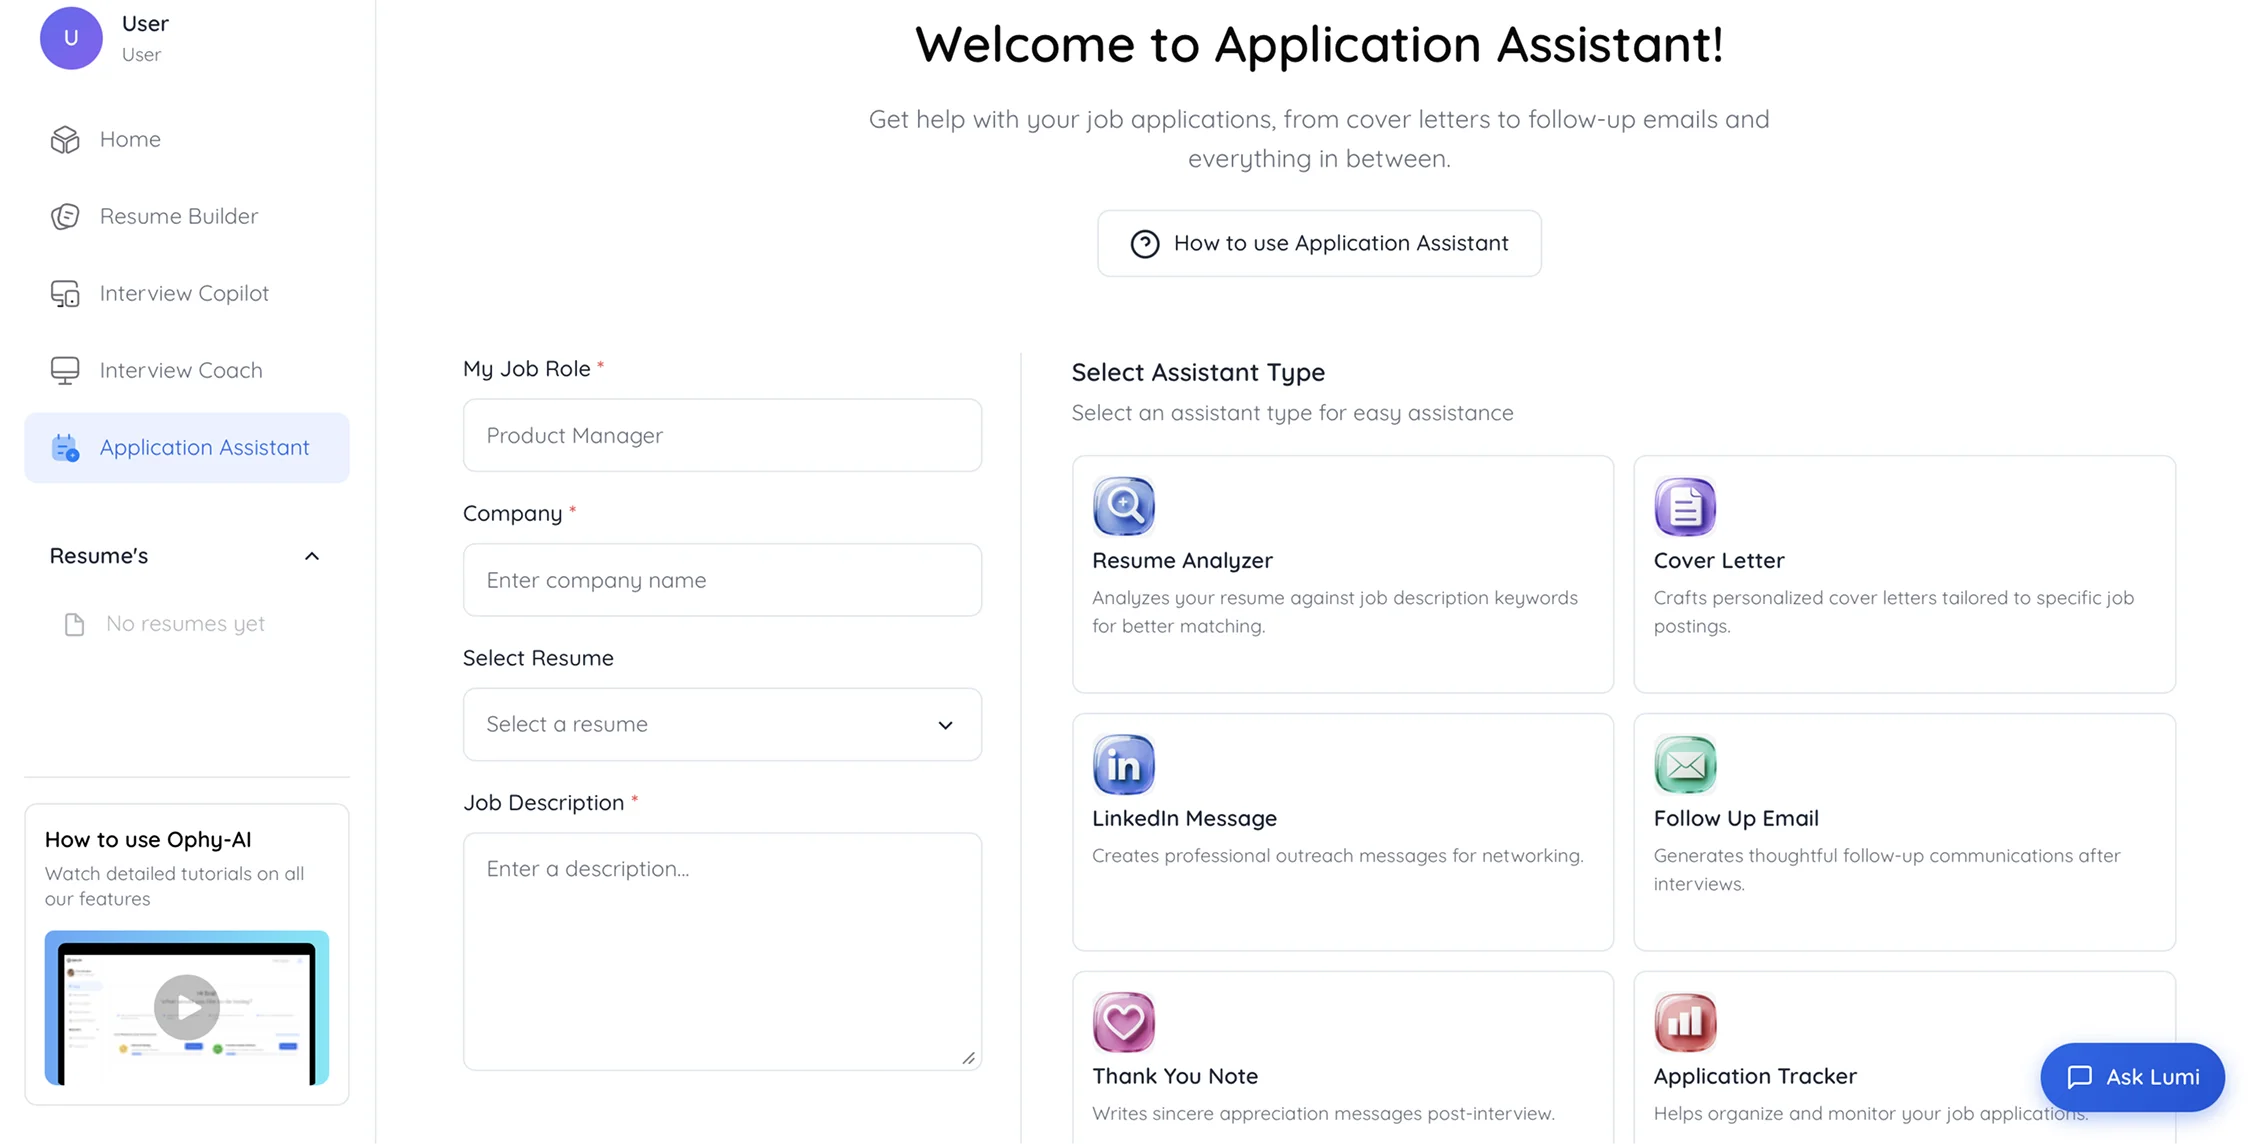Open the Follow Up Email envelope icon
The height and width of the screenshot is (1144, 2263).
(1684, 764)
